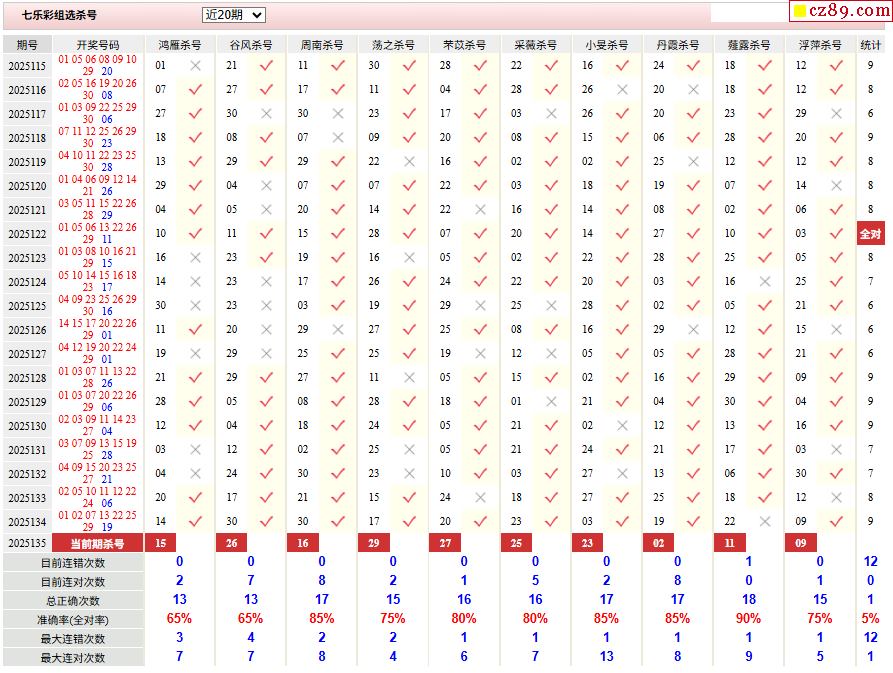Screen dimensions: 893x673
Task: Click the cross mark in 小旻杀号 row 2025116
Action: click(x=622, y=90)
